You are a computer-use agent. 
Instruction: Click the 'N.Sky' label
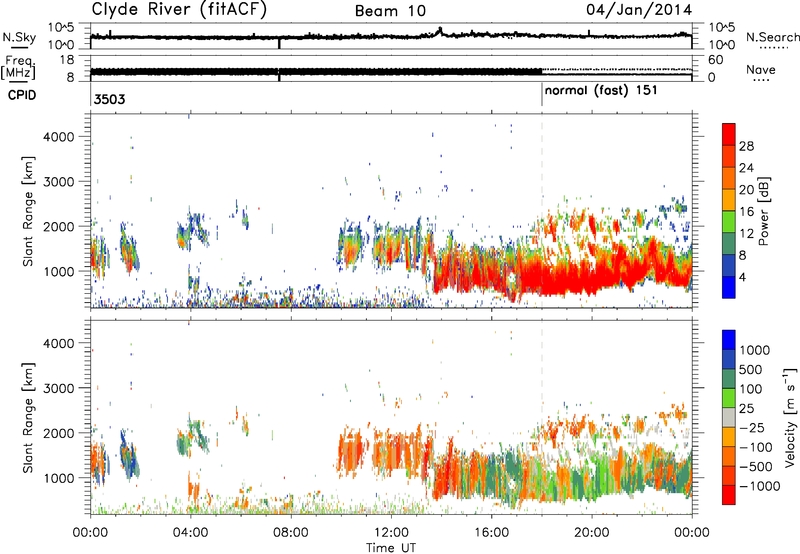[x=19, y=37]
